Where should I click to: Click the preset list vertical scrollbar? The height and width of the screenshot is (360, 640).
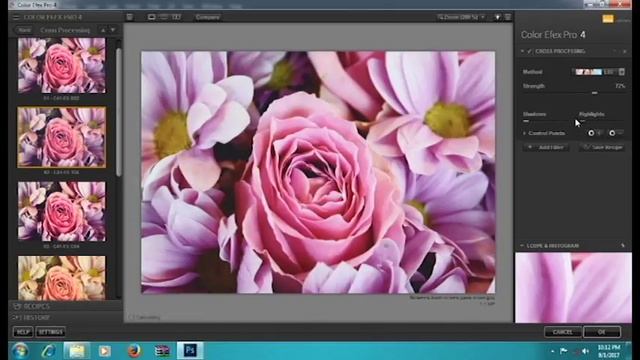(x=119, y=112)
